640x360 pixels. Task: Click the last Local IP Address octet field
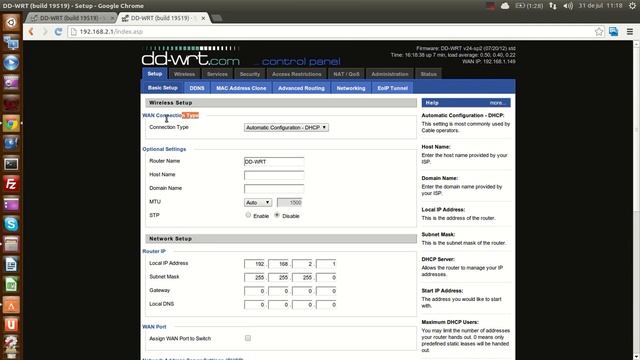326,264
